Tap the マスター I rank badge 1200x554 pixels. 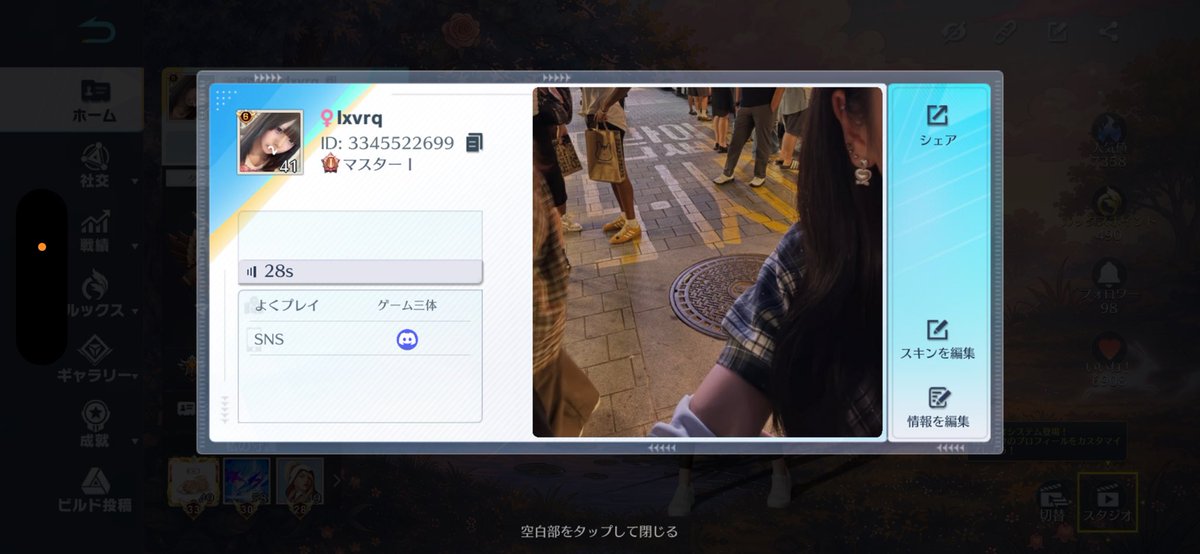point(331,165)
